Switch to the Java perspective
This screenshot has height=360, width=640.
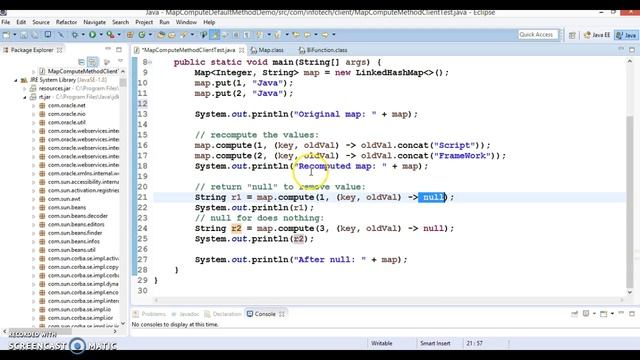point(627,35)
